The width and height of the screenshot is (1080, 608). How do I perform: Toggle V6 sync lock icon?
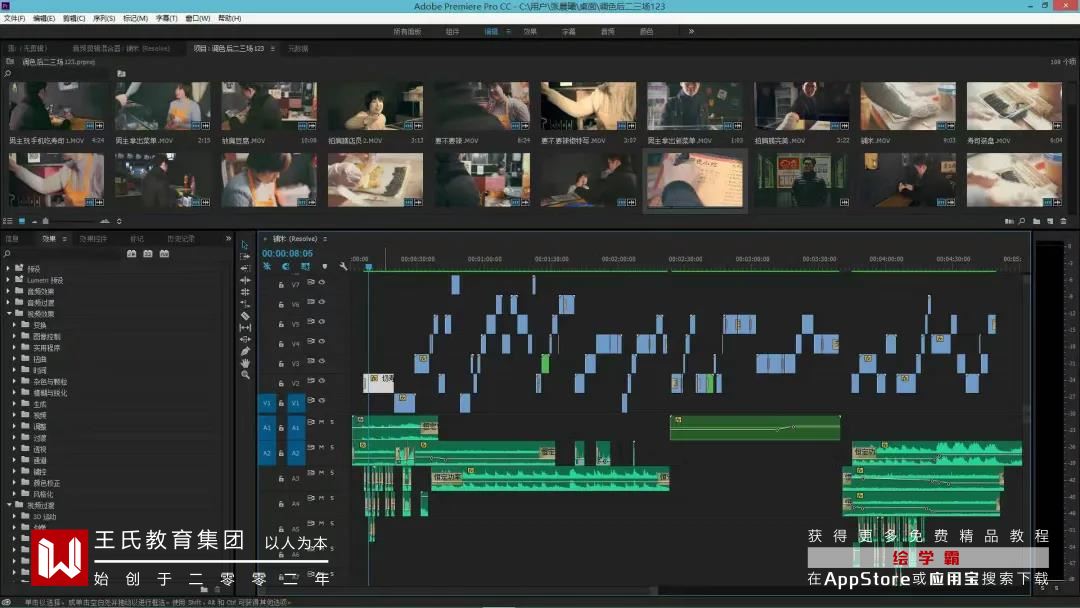pos(311,302)
